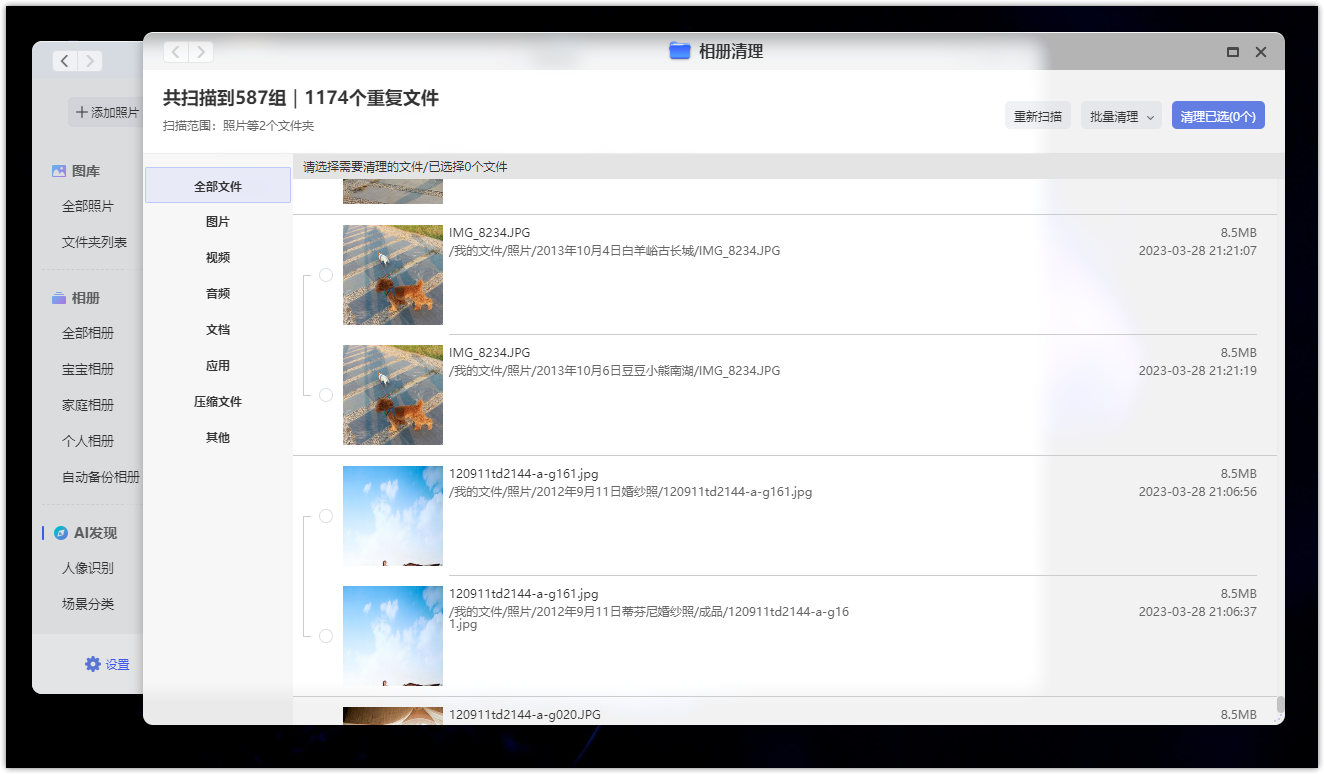Open 人像识别 in rear window
Image resolution: width=1324 pixels, height=774 pixels.
tap(88, 568)
